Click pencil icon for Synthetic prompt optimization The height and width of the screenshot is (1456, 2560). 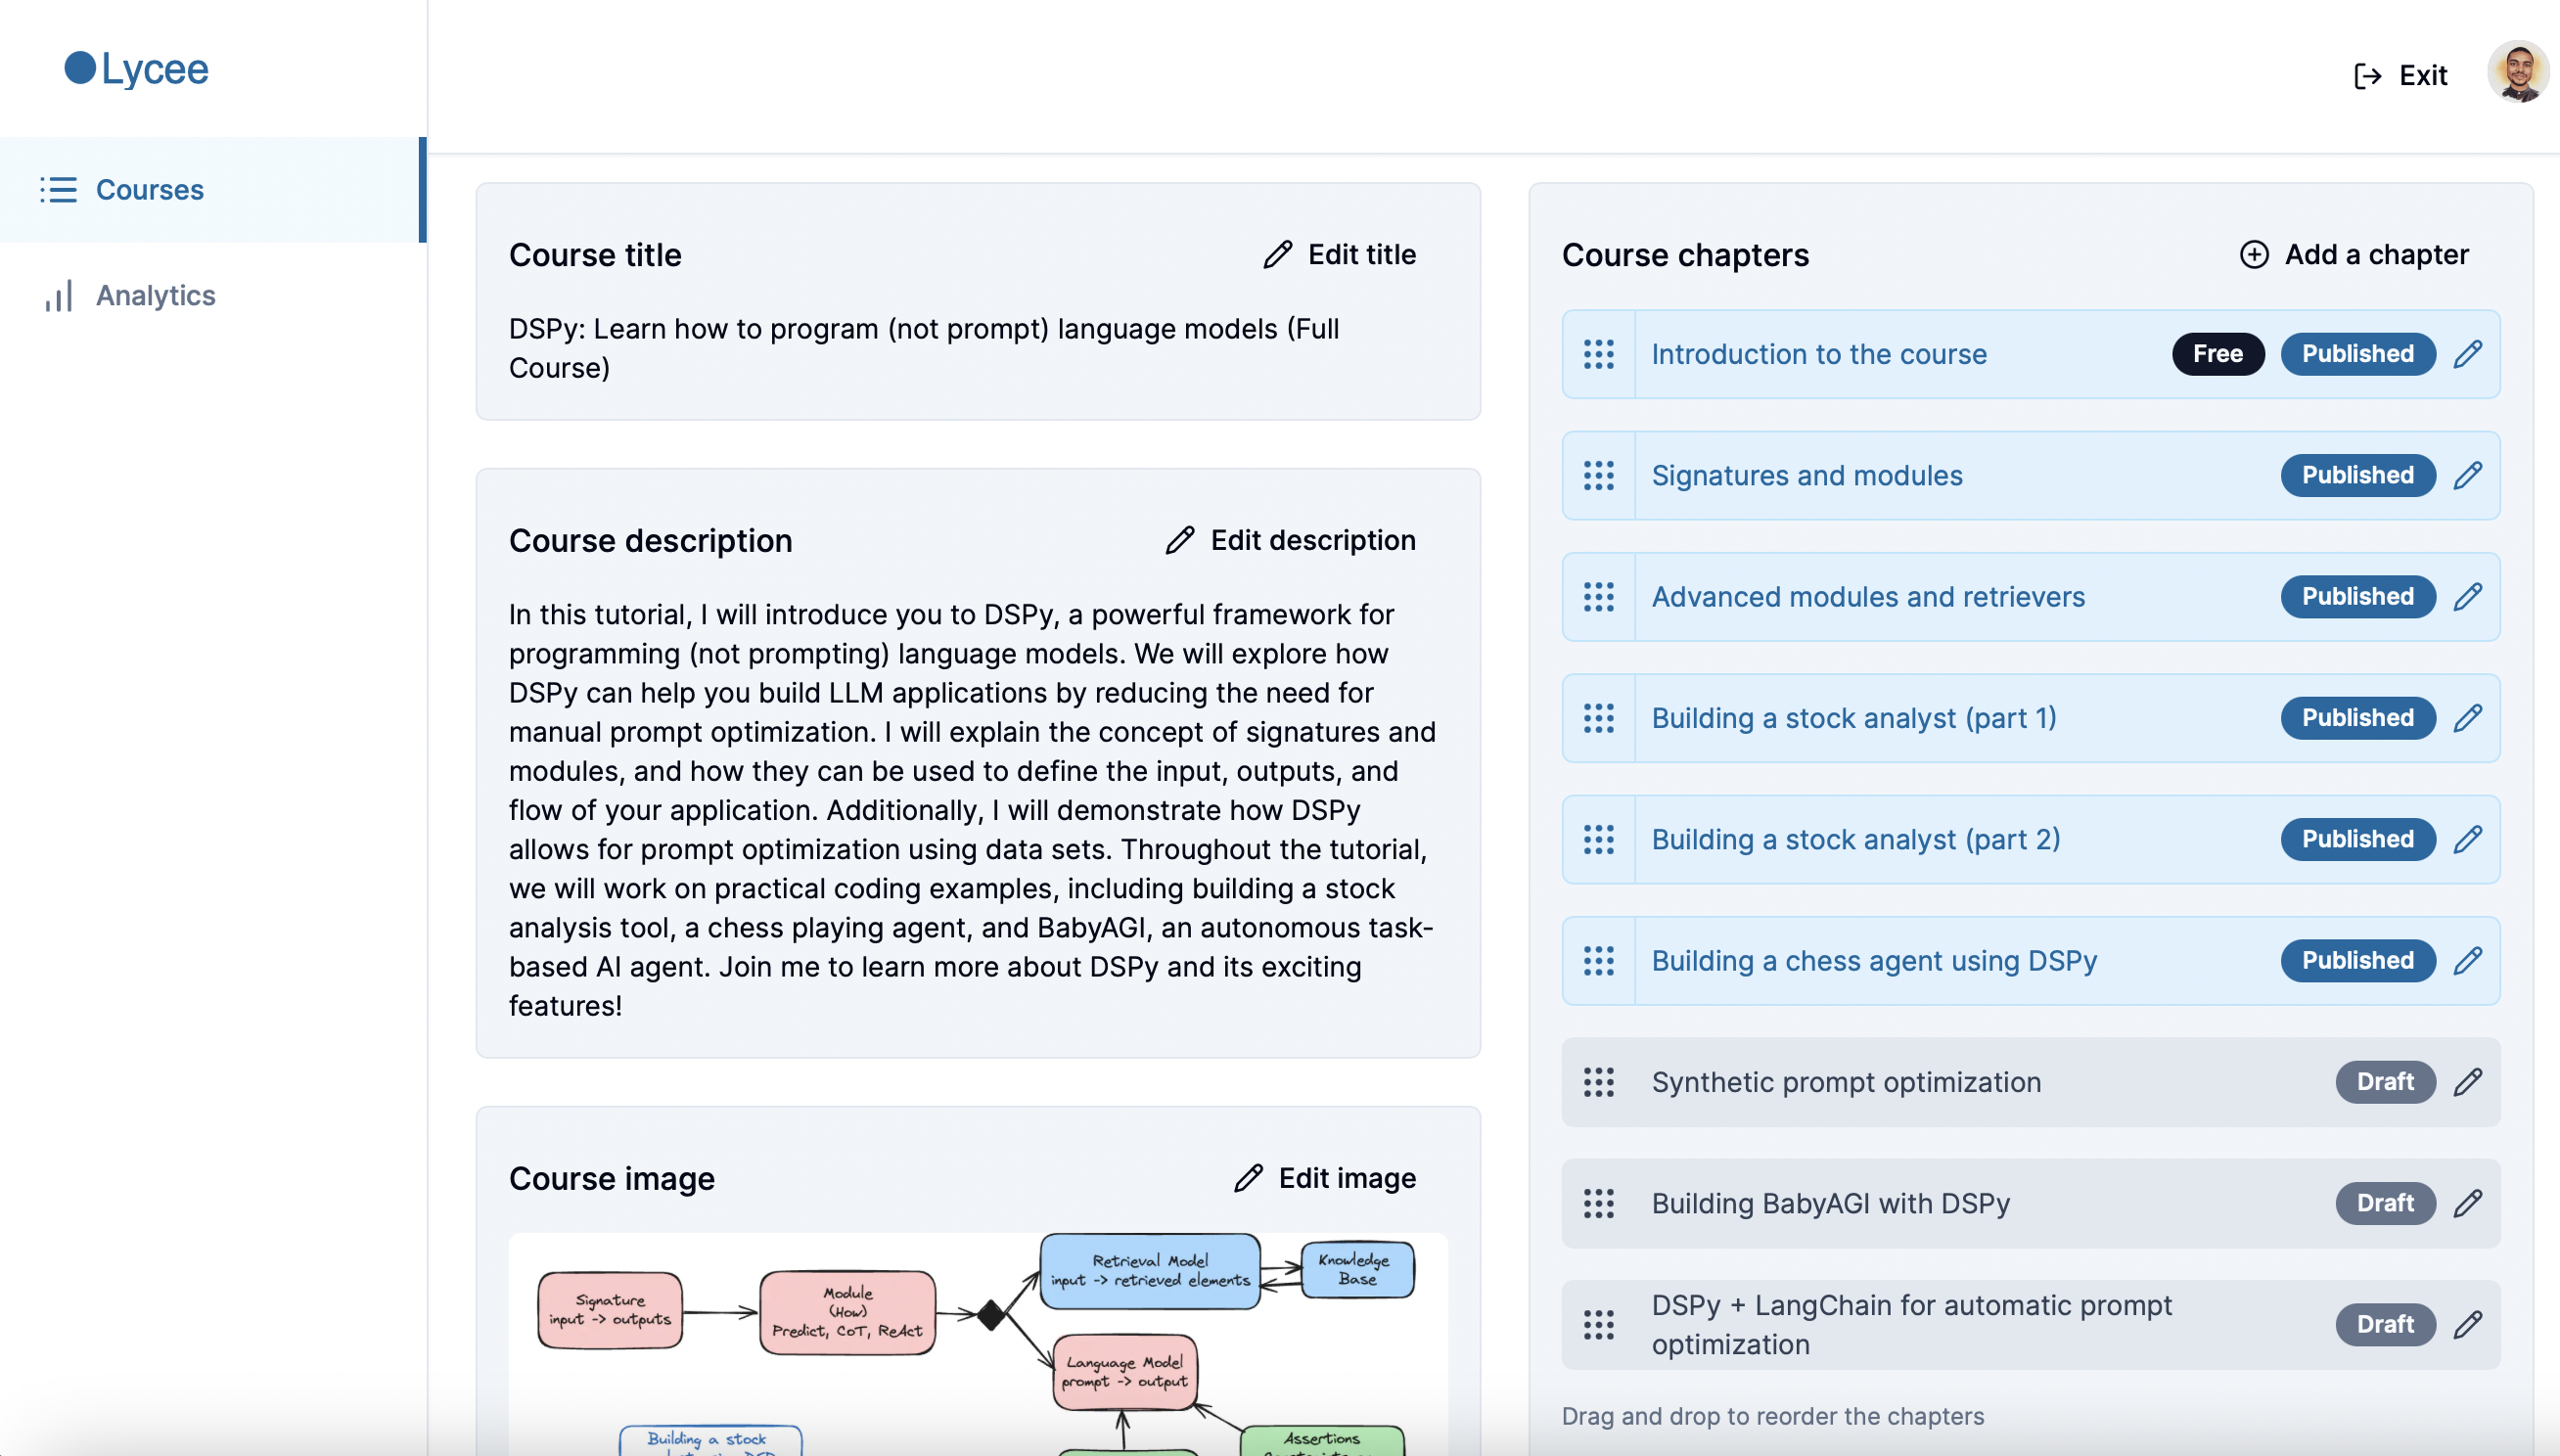click(x=2467, y=1082)
